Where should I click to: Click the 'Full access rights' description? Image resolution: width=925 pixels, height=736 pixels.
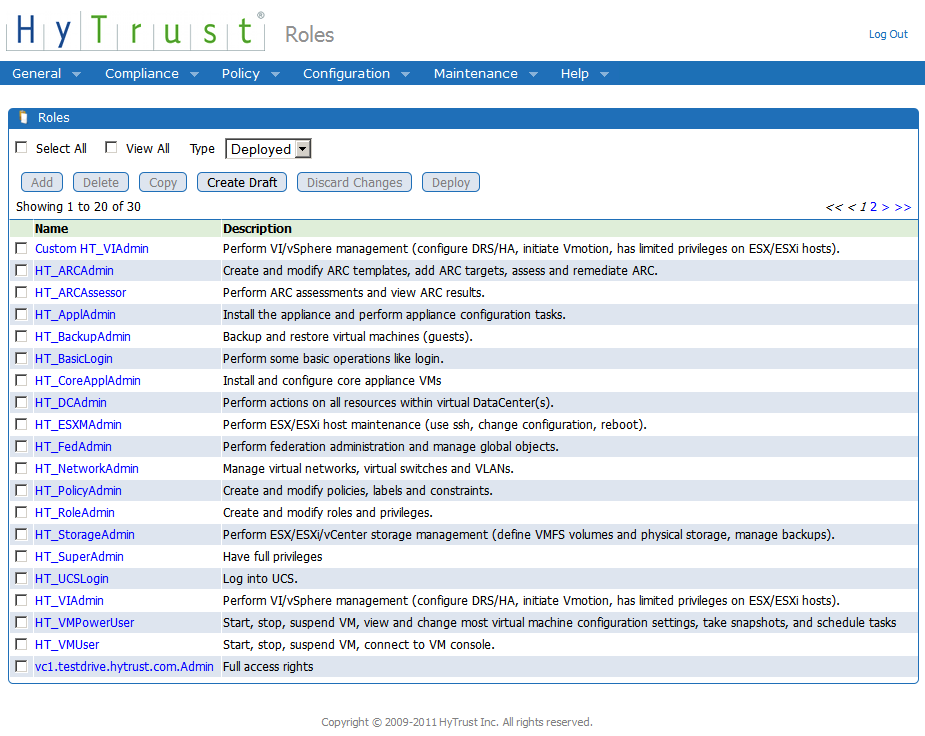[x=268, y=666]
